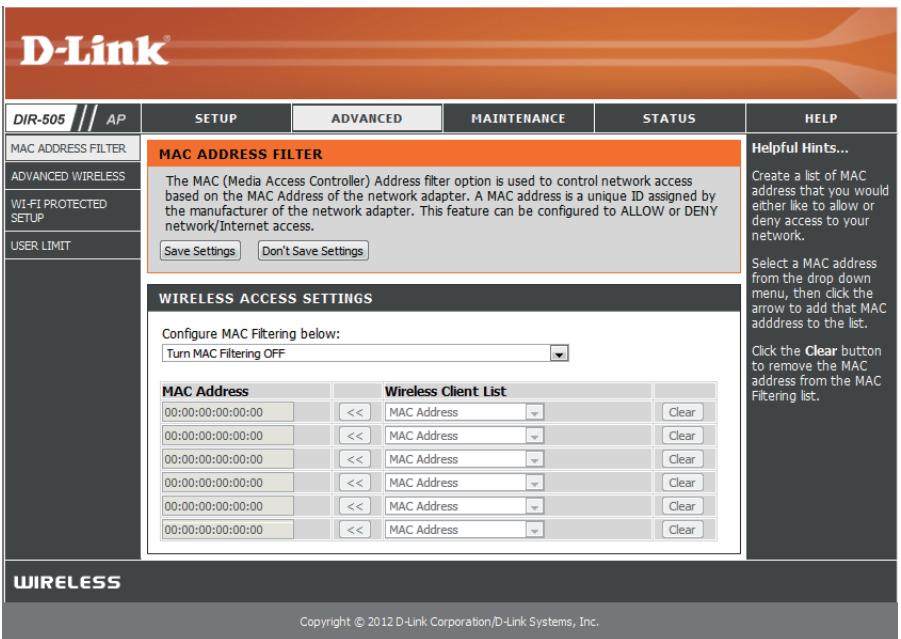Open the sixth row Wireless Client List dropdown
Viewport: 901px width, 639px height.
(464, 530)
